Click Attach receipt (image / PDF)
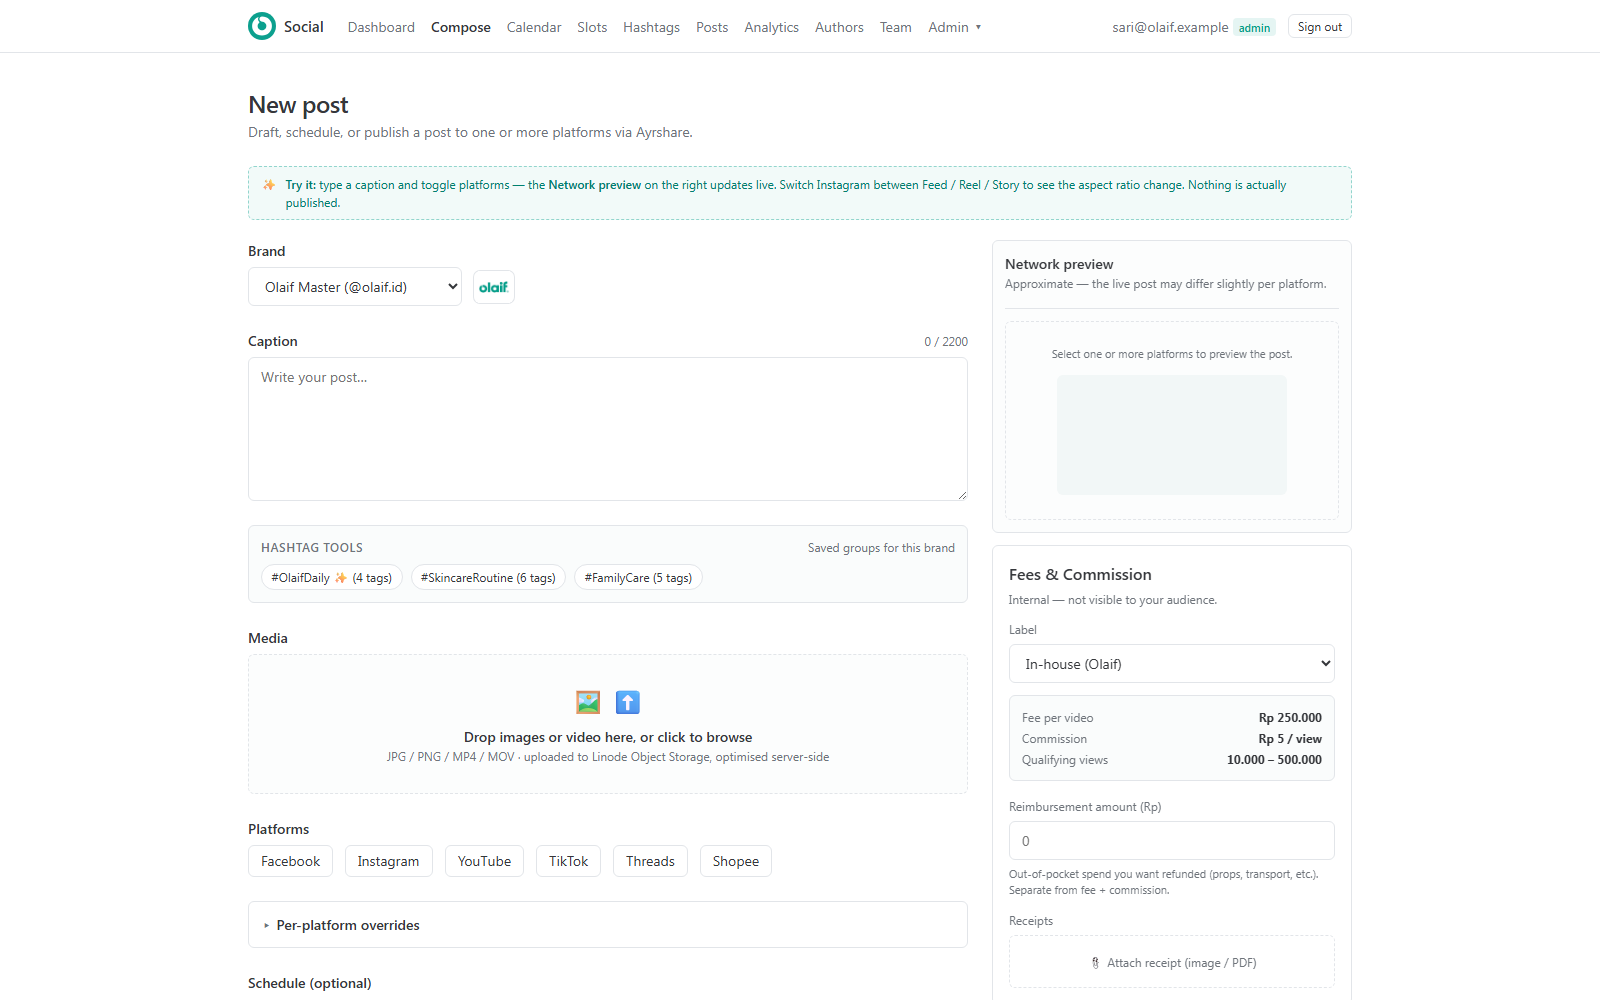The image size is (1600, 1000). [x=1172, y=962]
